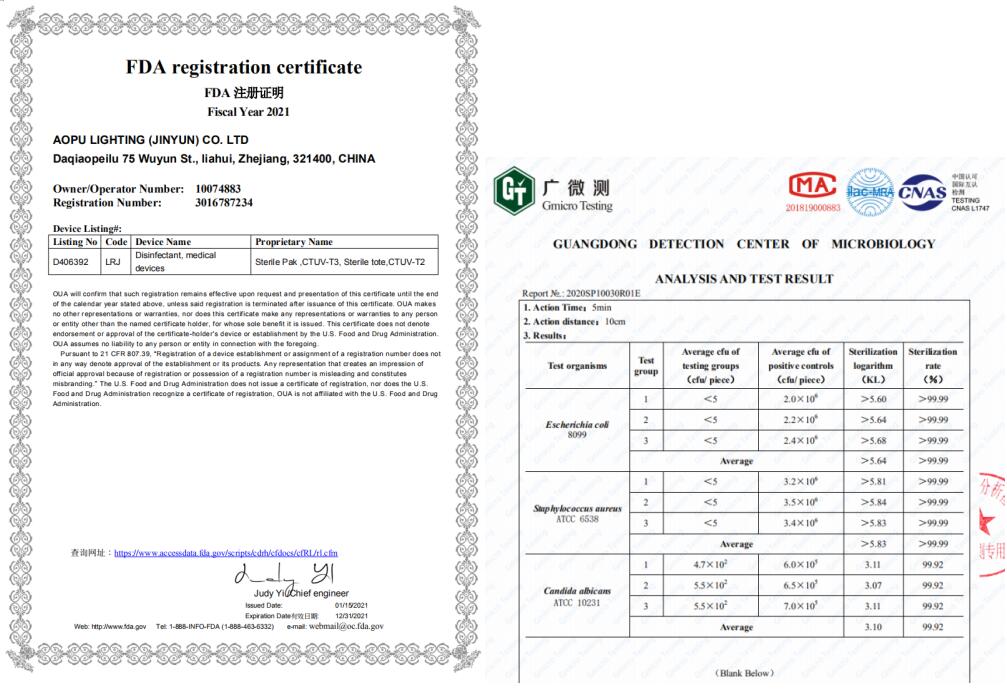Image resolution: width=1007 pixels, height=689 pixels.
Task: Click the 3.07 sterilization logarithm value
Action: pyautogui.click(x=873, y=586)
